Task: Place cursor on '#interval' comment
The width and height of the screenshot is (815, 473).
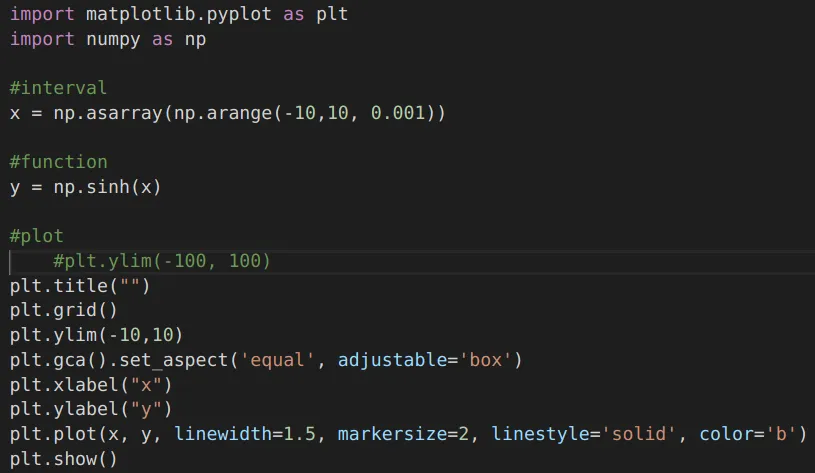Action: (58, 88)
